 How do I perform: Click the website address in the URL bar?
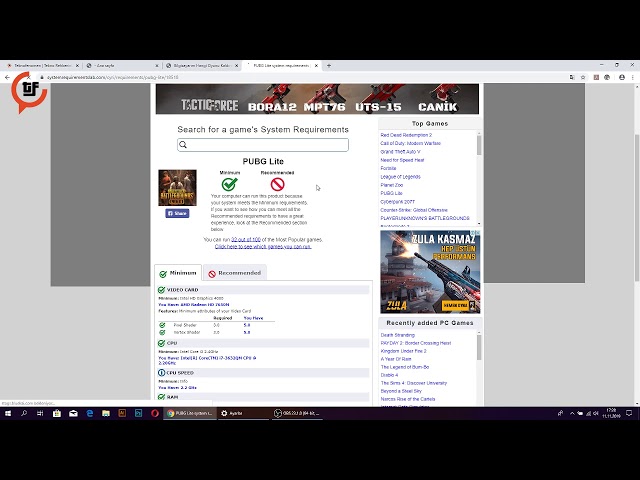112,77
